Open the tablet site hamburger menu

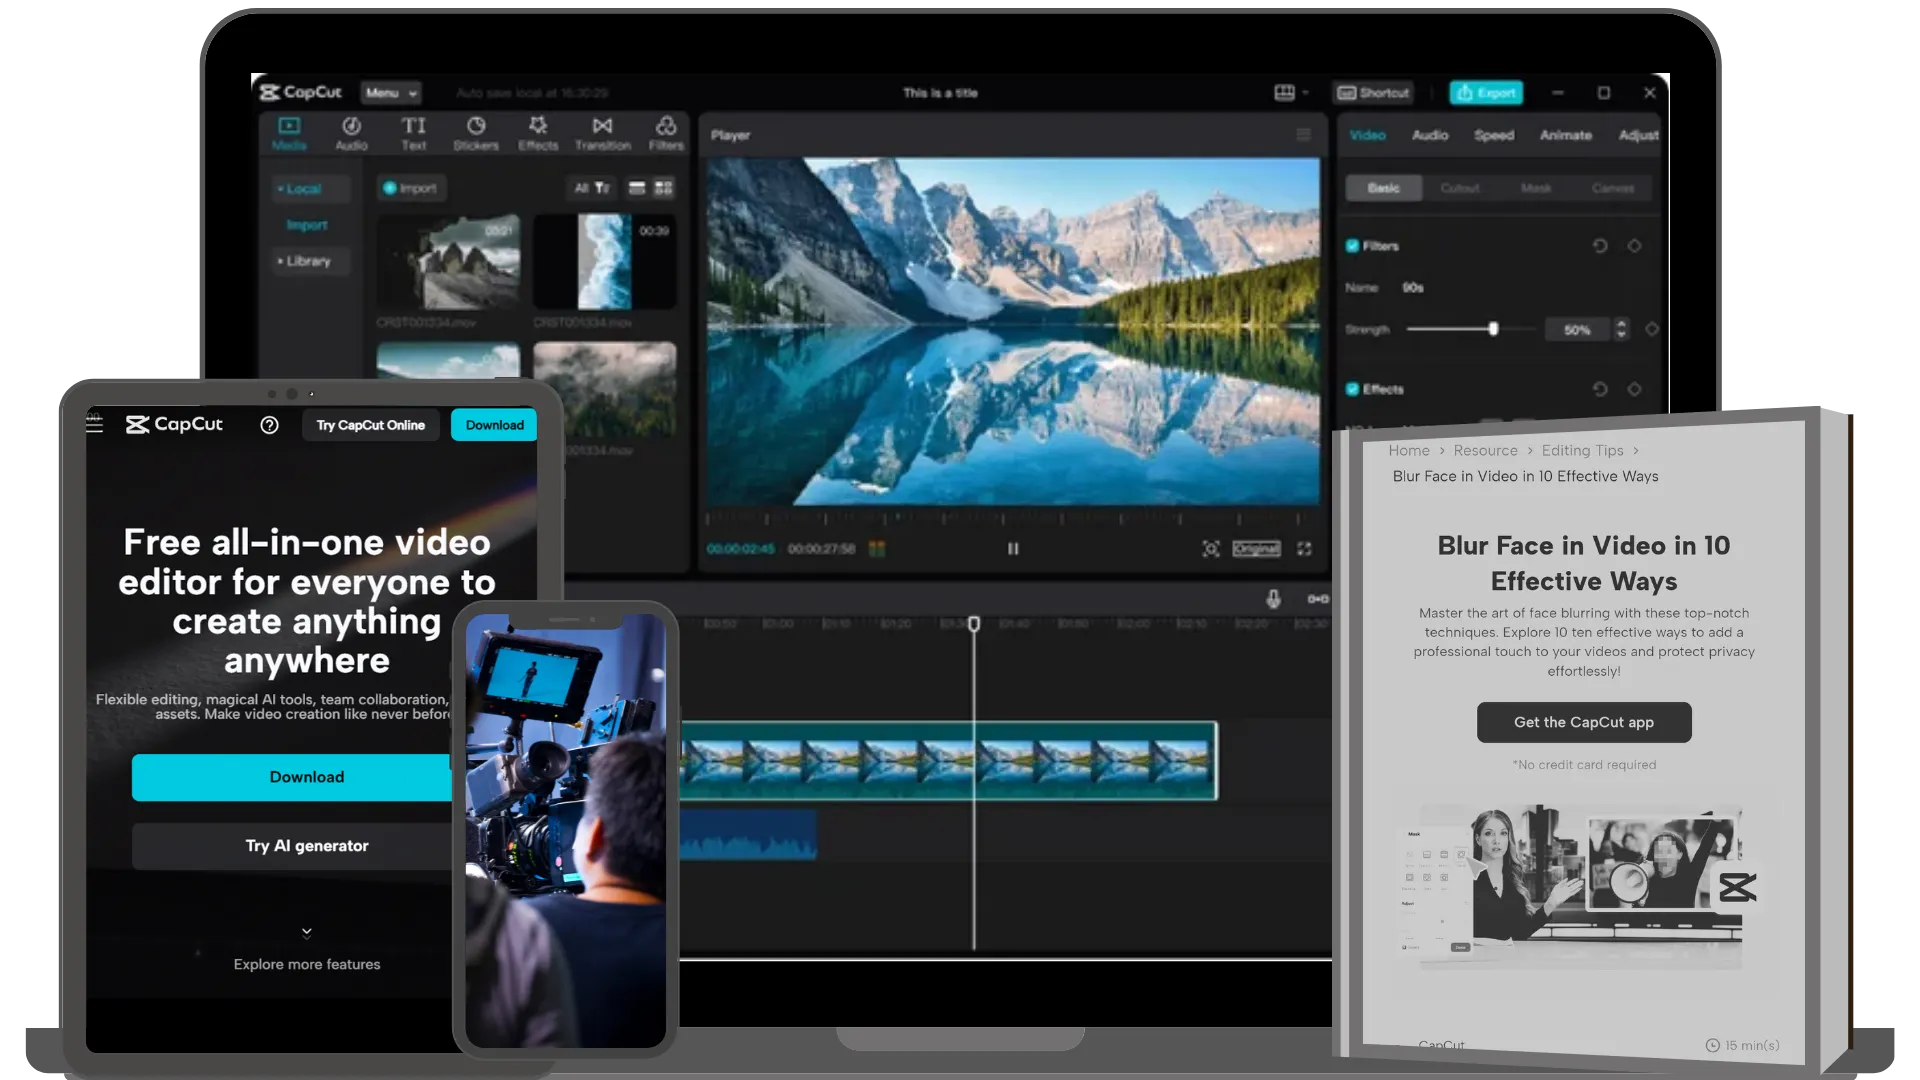pyautogui.click(x=95, y=425)
